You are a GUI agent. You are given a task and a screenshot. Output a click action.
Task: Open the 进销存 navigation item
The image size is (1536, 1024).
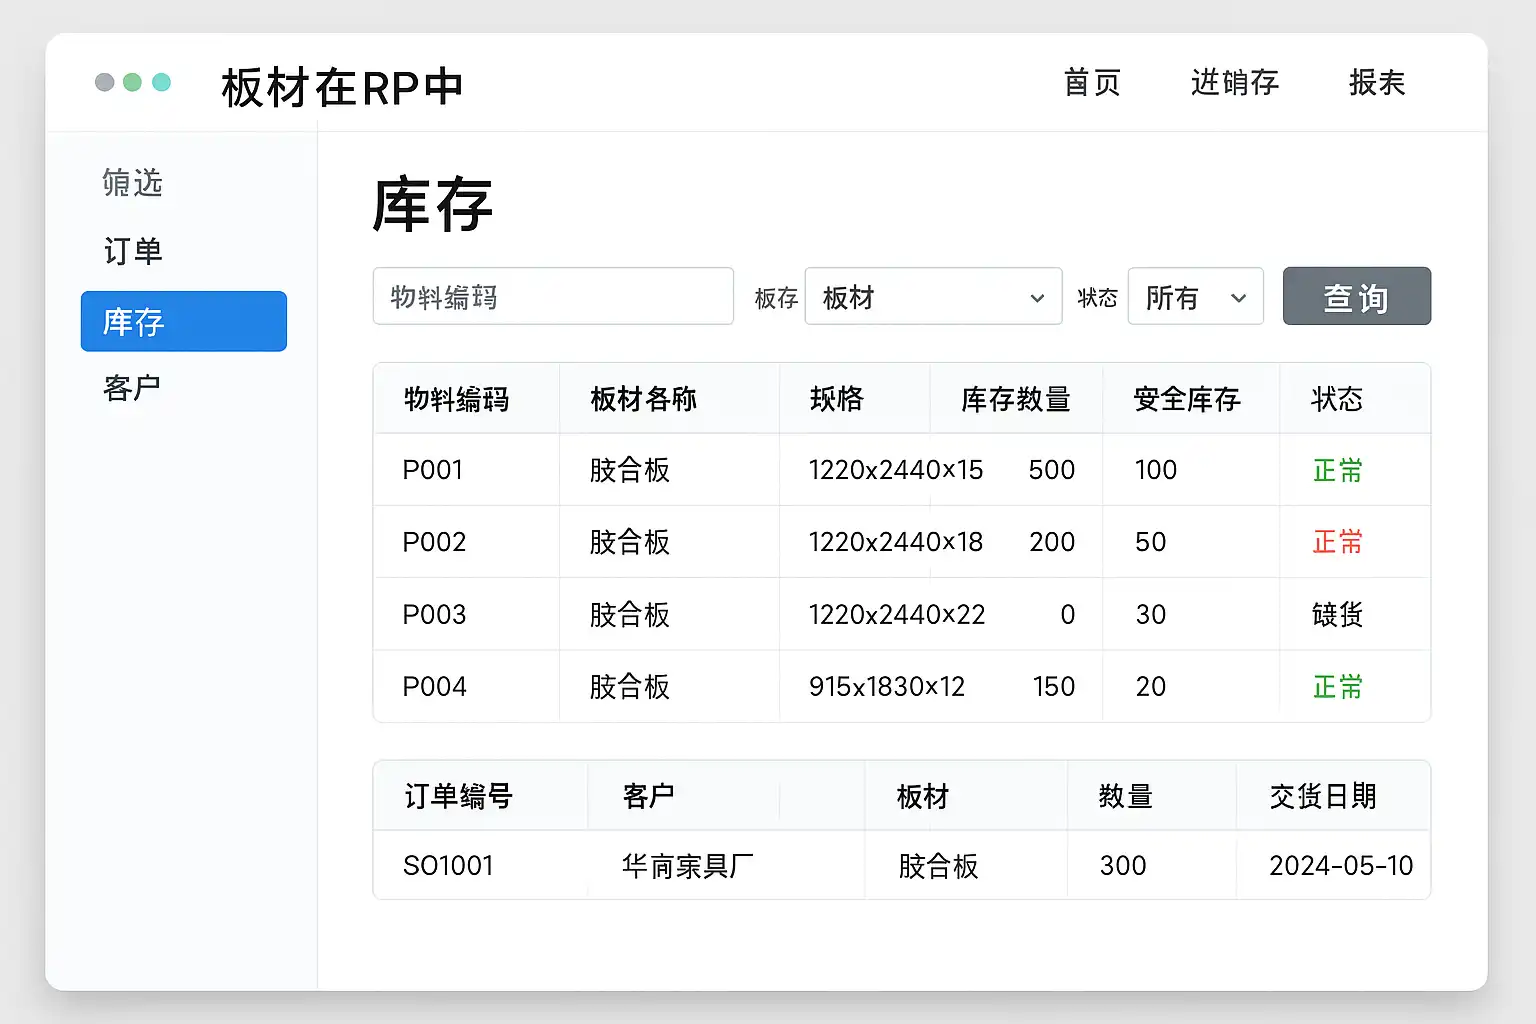(x=1235, y=83)
